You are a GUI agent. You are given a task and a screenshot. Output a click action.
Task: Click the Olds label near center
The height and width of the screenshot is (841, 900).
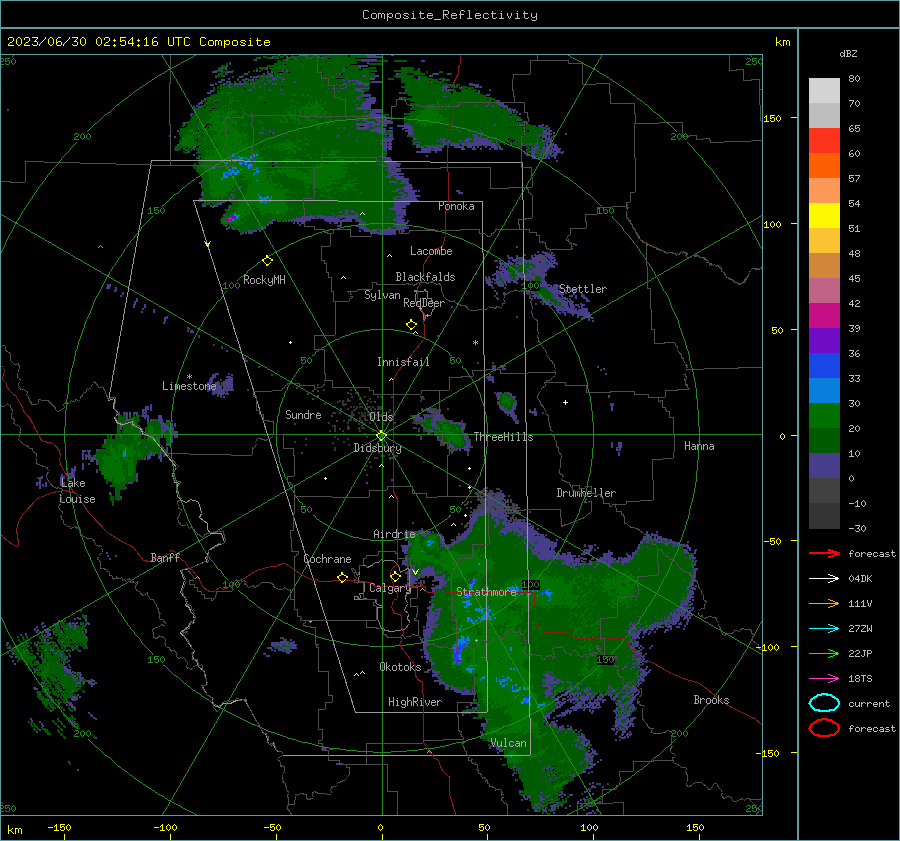point(381,417)
